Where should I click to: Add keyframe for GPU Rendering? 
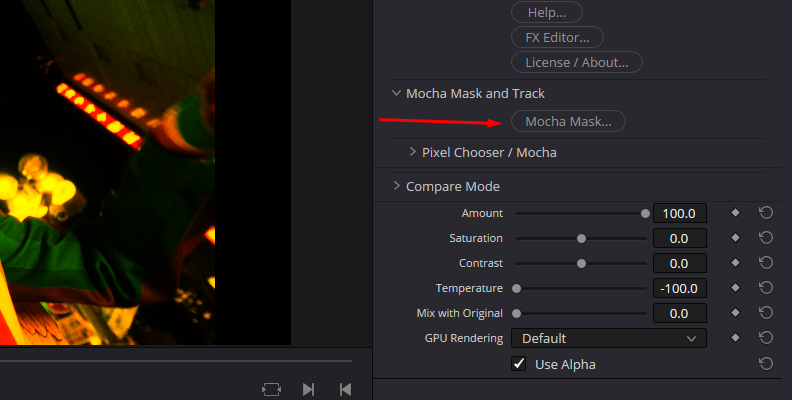[735, 337]
